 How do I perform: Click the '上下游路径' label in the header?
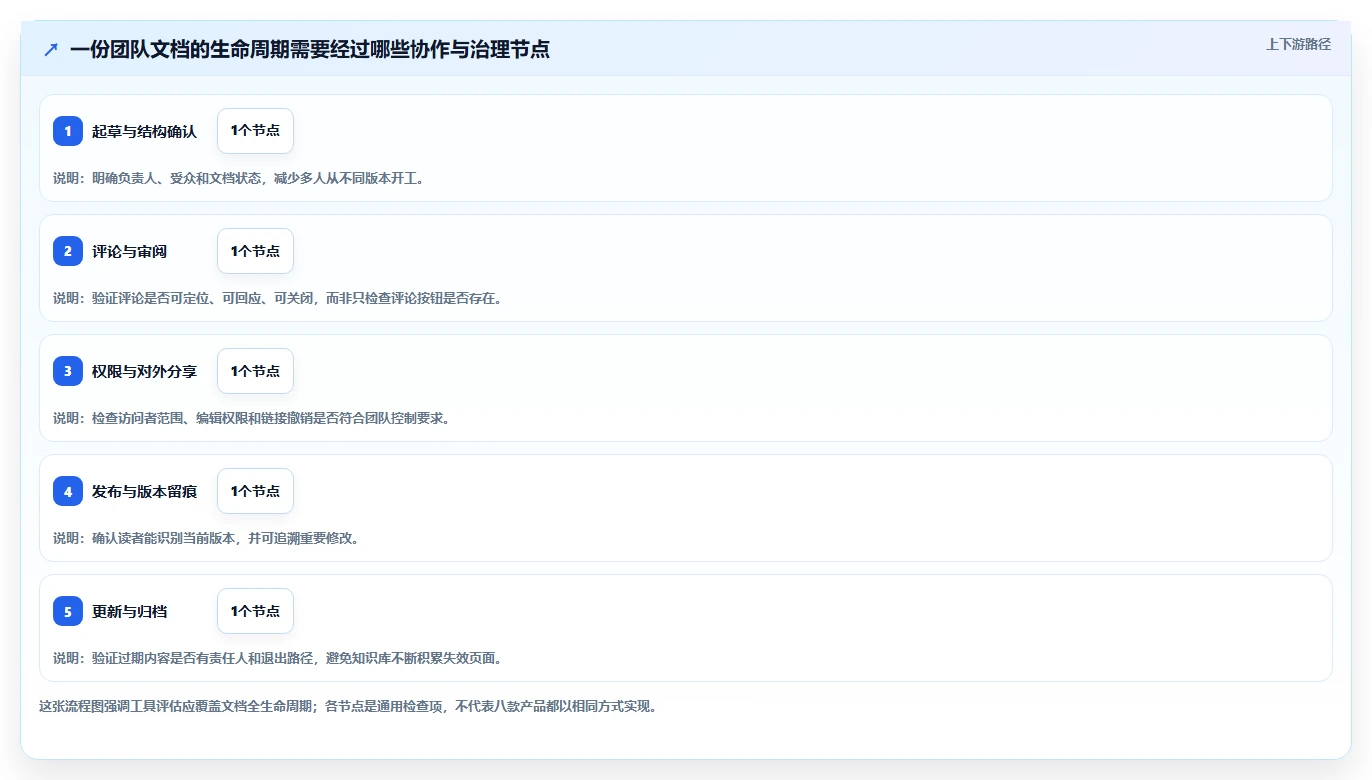(1298, 44)
